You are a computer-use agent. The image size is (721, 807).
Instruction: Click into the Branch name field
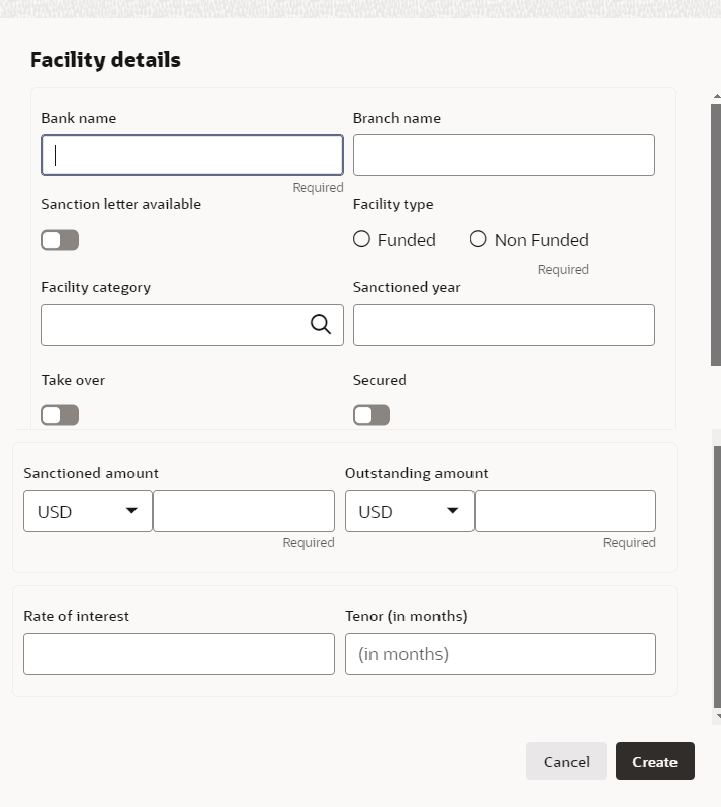[x=504, y=155]
